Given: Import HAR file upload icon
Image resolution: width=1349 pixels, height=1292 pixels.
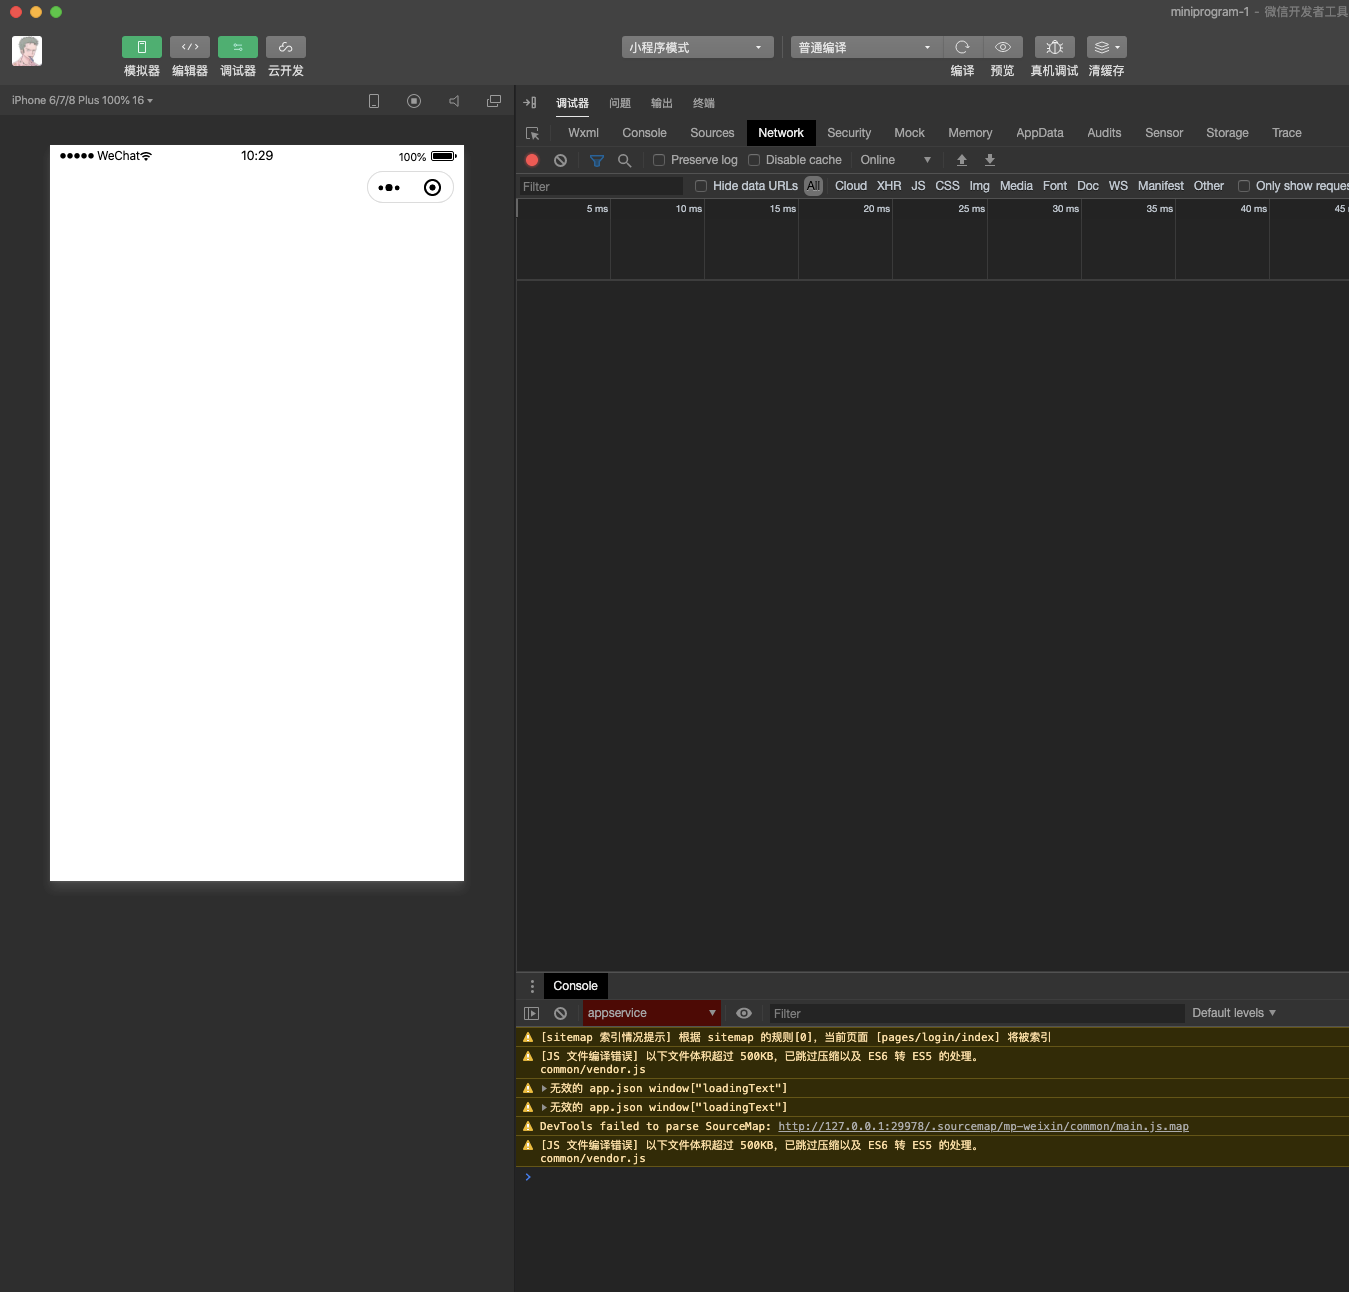Looking at the screenshot, I should tap(962, 160).
